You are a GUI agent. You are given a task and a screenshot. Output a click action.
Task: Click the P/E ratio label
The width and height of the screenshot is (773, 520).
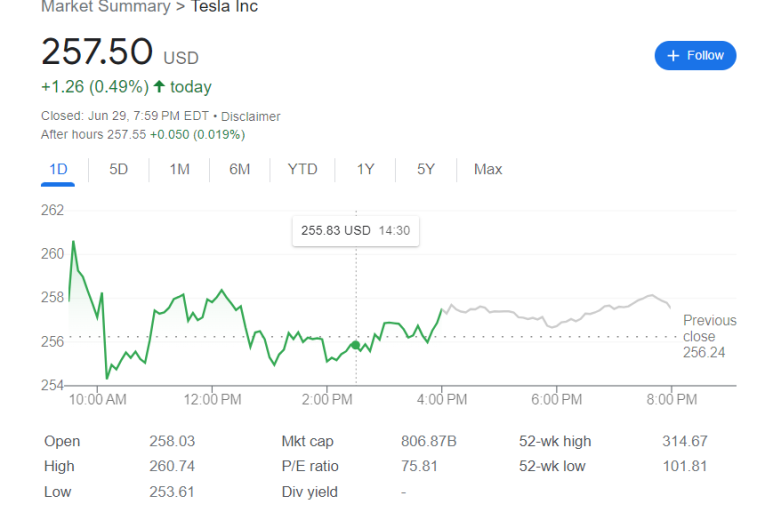click(310, 466)
